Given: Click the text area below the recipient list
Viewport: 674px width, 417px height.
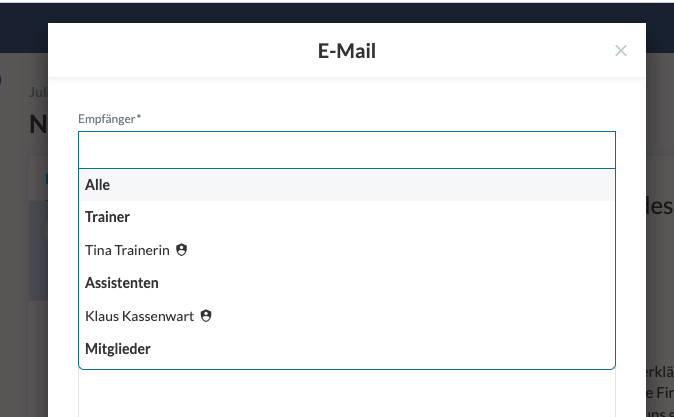Looking at the screenshot, I should point(346,393).
